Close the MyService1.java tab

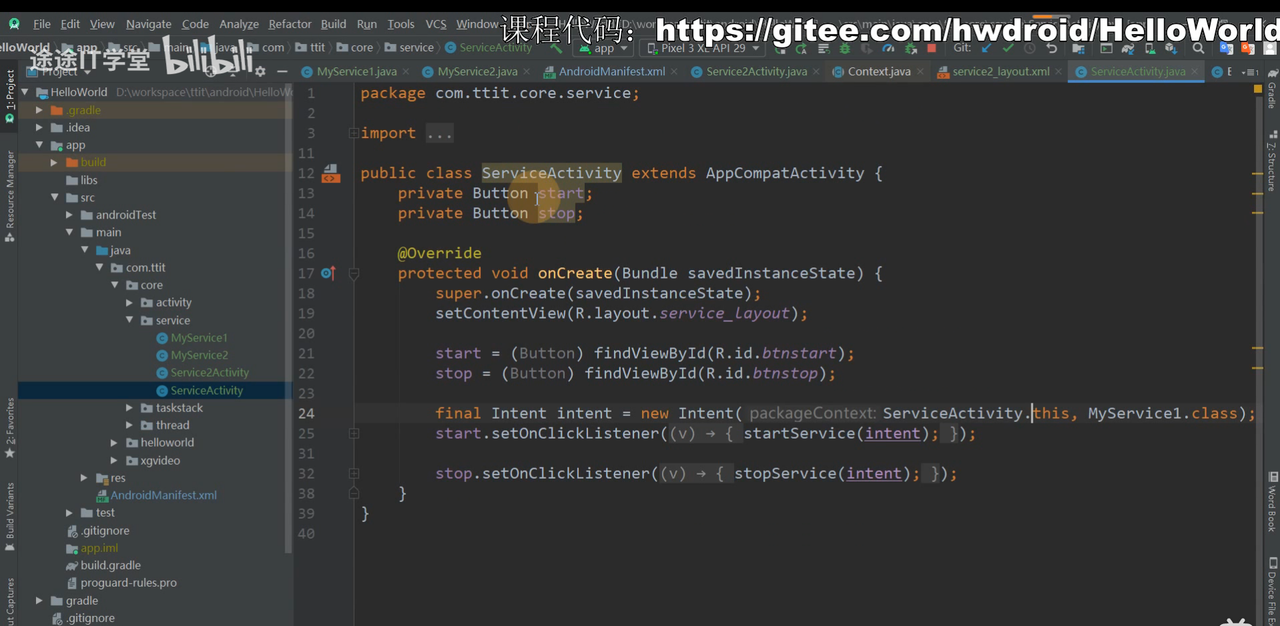tap(408, 72)
